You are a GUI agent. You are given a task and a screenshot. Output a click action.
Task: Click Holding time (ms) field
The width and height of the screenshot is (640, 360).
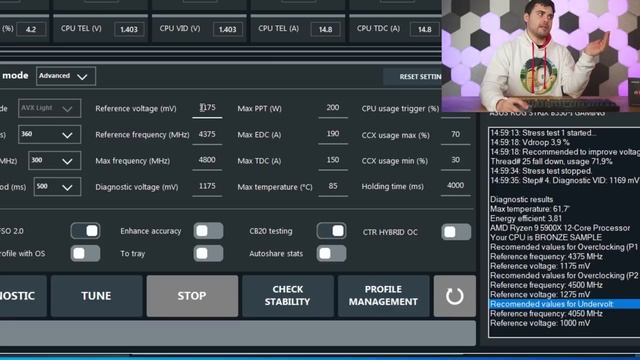point(456,187)
